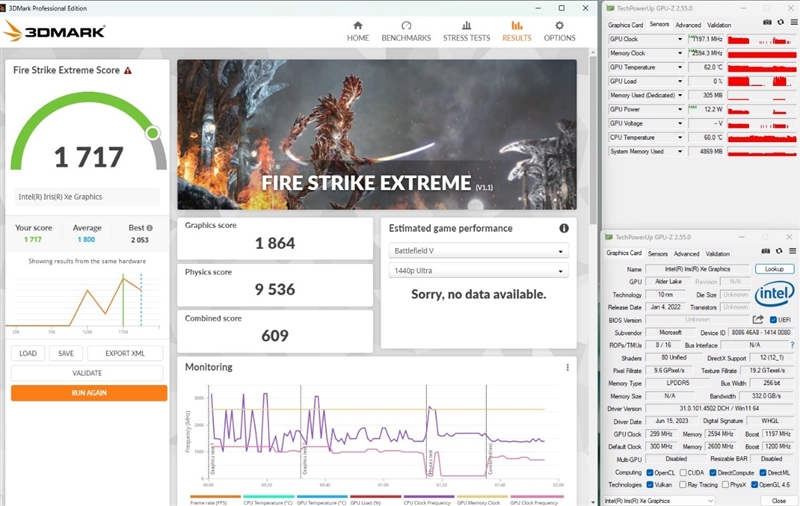Go to STRESS TESTS in 3DMark
Image resolution: width=800 pixels, height=506 pixels.
click(x=466, y=32)
